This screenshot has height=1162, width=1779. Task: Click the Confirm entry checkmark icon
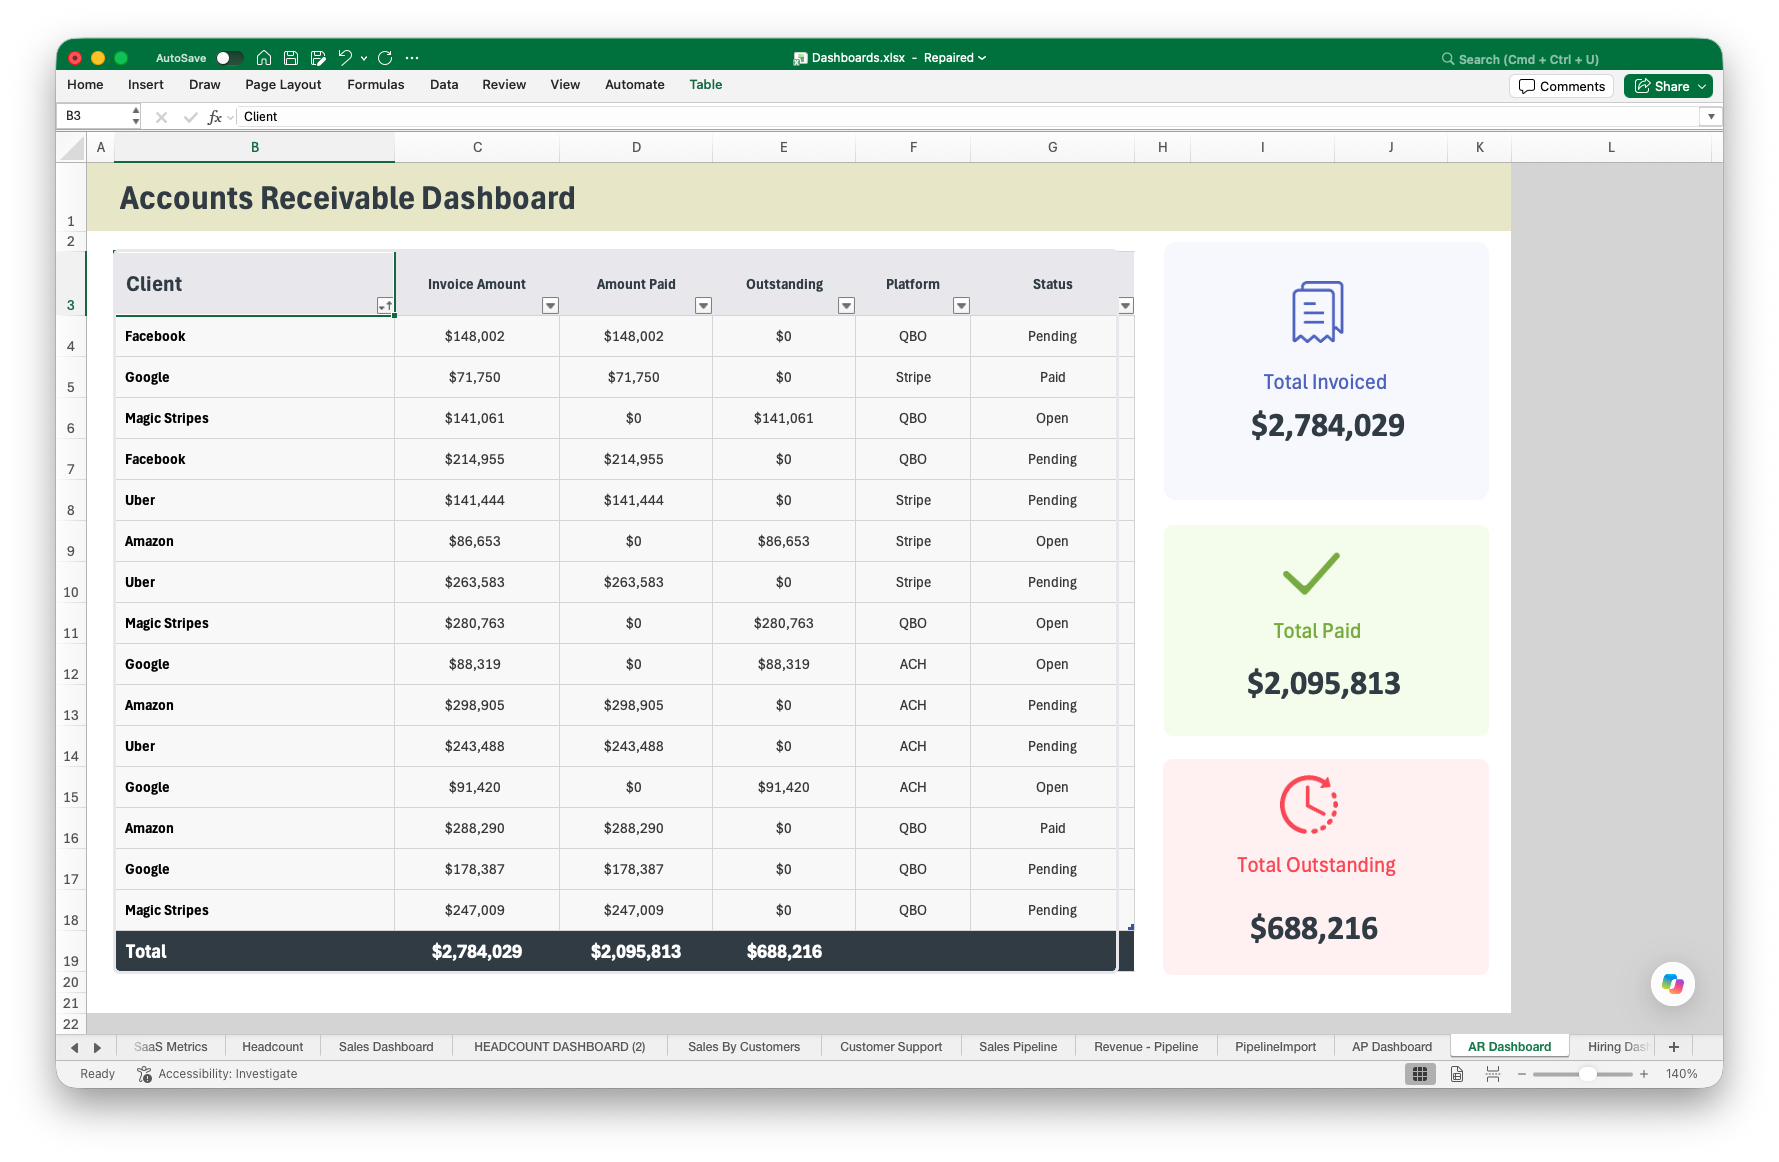(190, 117)
